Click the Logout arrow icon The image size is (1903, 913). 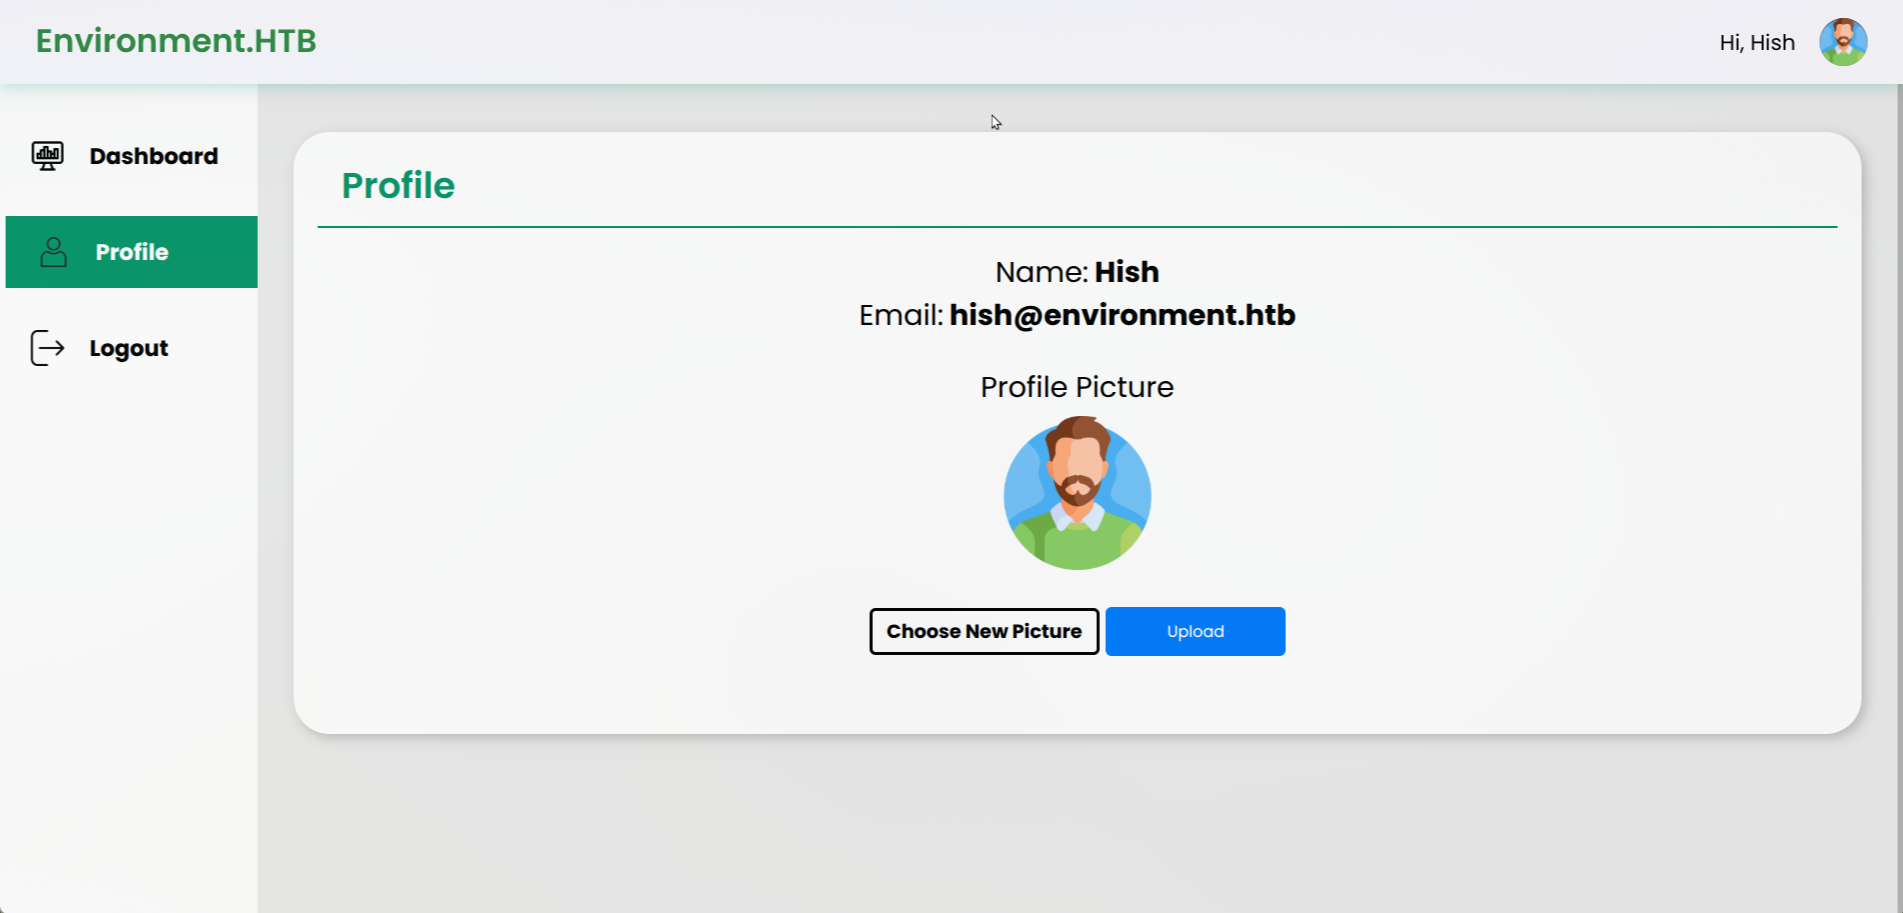coord(47,348)
